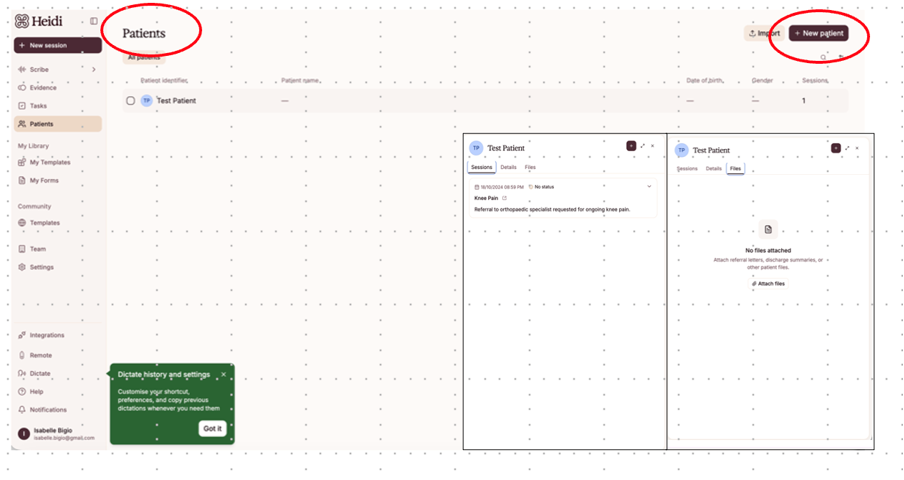The image size is (904, 480).
Task: Select Sessions tab in the sessions panel
Action: pyautogui.click(x=481, y=167)
